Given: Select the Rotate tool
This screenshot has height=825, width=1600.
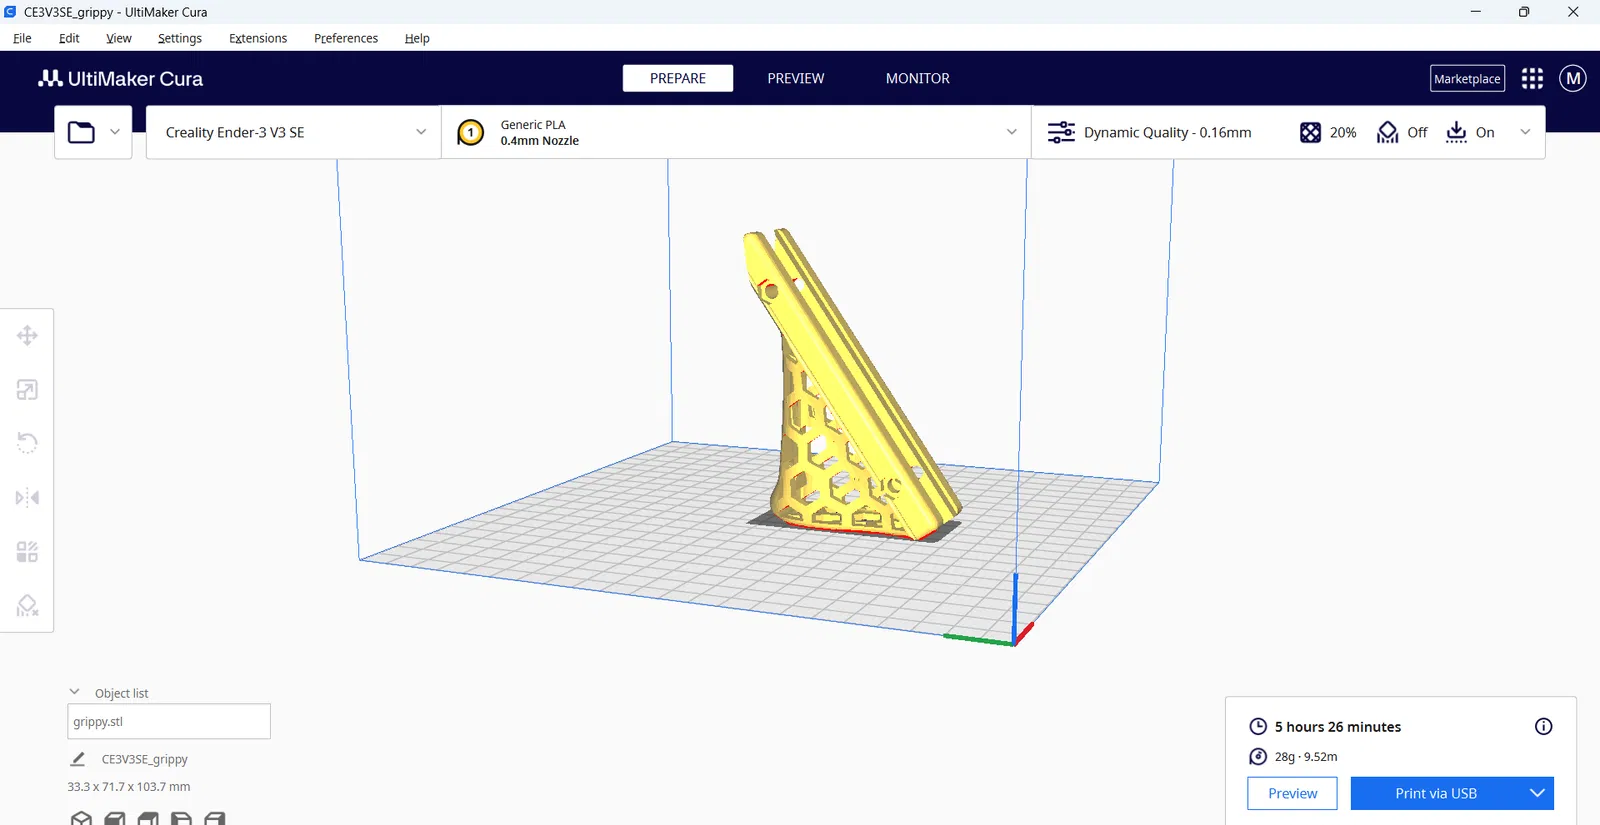Looking at the screenshot, I should coord(27,443).
